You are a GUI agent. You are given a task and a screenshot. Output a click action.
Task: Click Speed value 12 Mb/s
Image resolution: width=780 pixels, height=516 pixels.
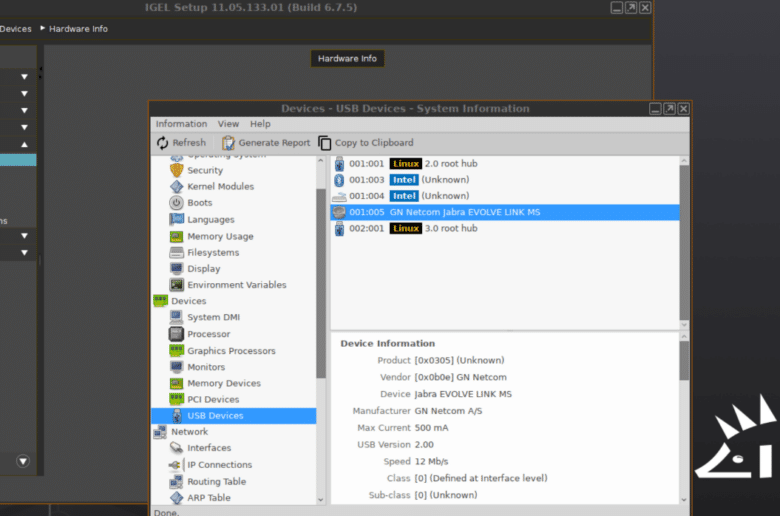(x=431, y=462)
